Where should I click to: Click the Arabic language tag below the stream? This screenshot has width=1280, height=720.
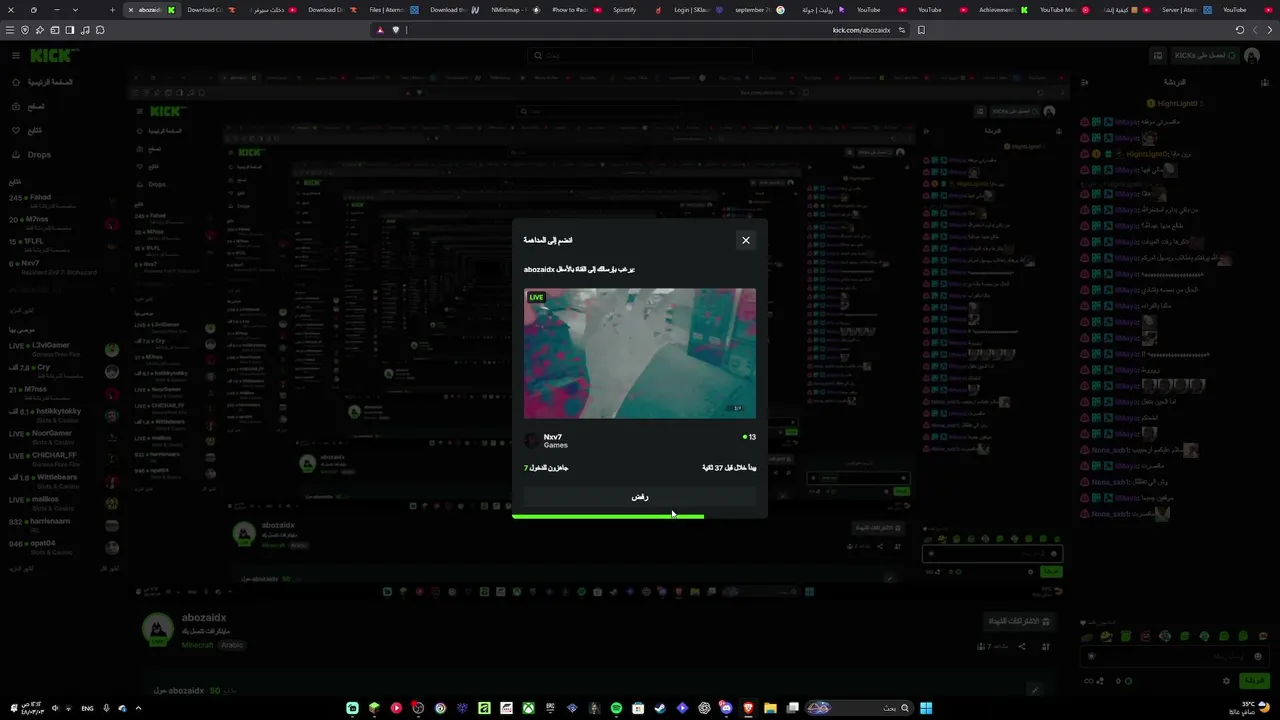coord(232,645)
